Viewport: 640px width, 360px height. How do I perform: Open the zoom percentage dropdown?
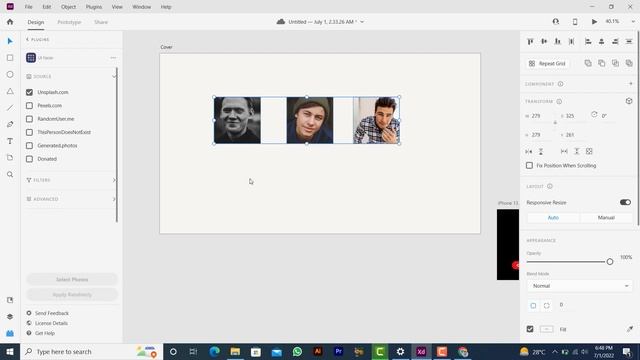(633, 22)
